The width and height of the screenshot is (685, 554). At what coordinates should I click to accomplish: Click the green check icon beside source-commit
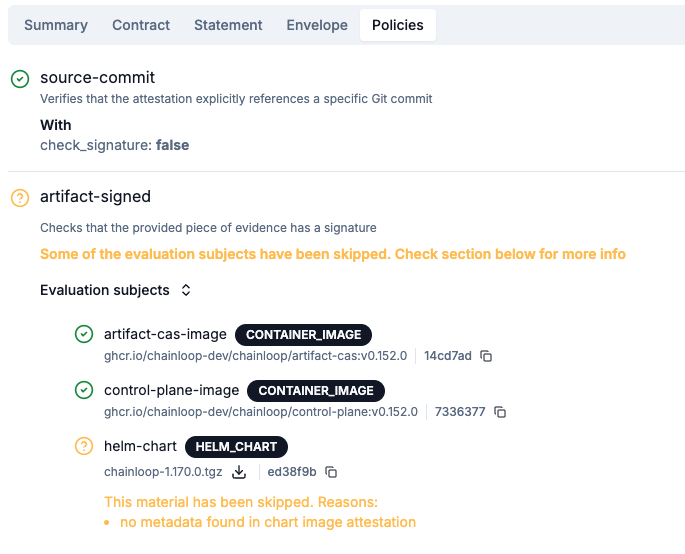click(x=20, y=79)
